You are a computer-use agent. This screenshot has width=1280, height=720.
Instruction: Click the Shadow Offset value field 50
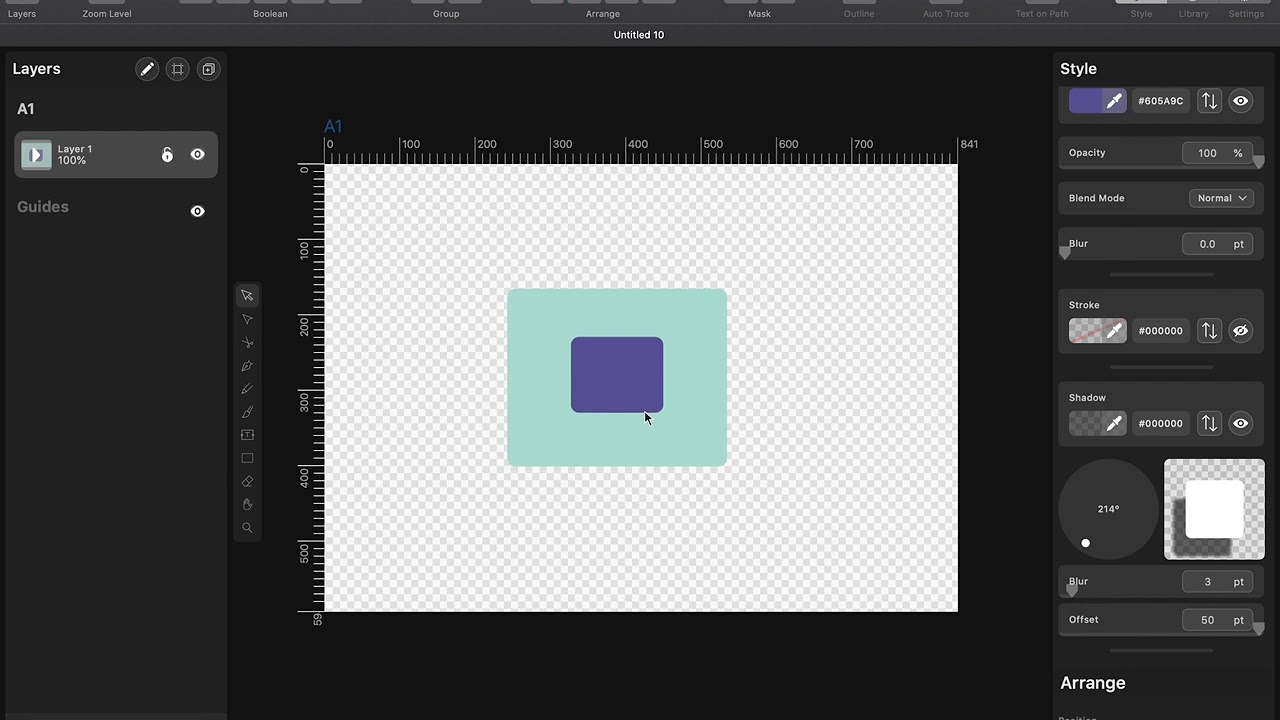pos(1216,620)
